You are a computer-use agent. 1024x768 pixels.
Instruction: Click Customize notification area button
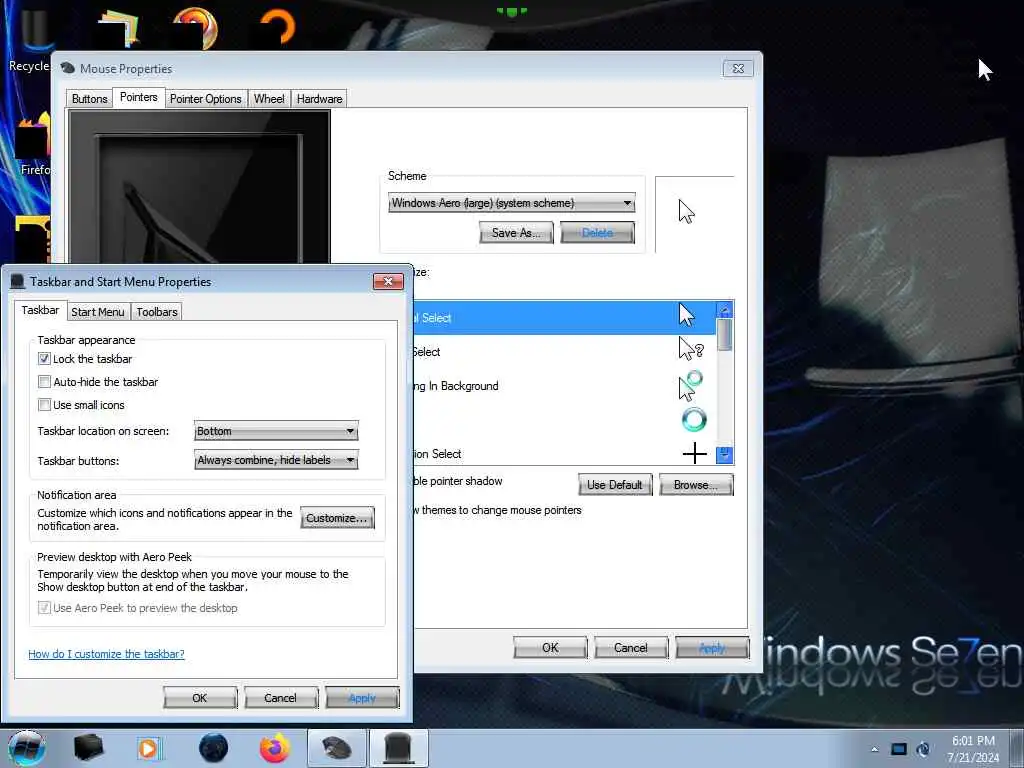pos(338,518)
